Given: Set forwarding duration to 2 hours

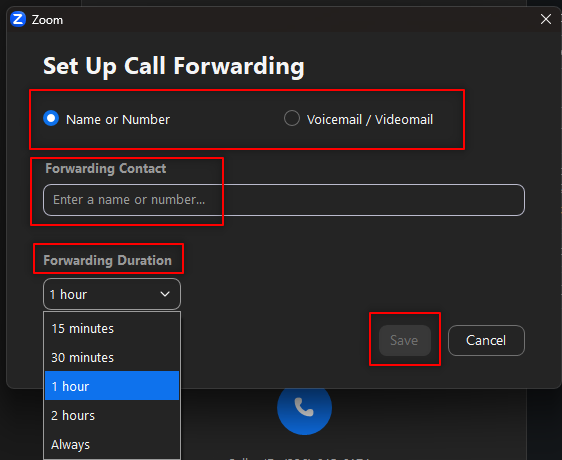Looking at the screenshot, I should (x=112, y=415).
